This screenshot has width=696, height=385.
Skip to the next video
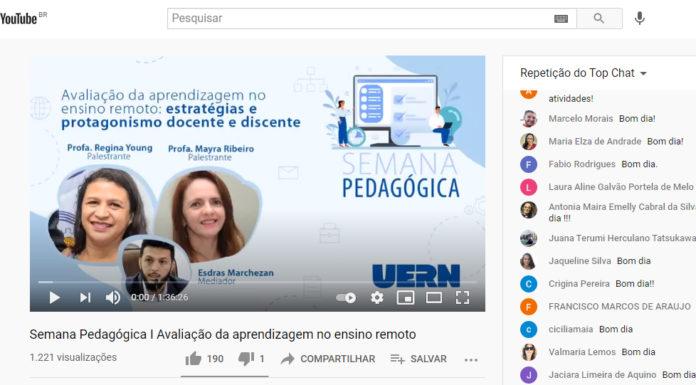click(85, 298)
